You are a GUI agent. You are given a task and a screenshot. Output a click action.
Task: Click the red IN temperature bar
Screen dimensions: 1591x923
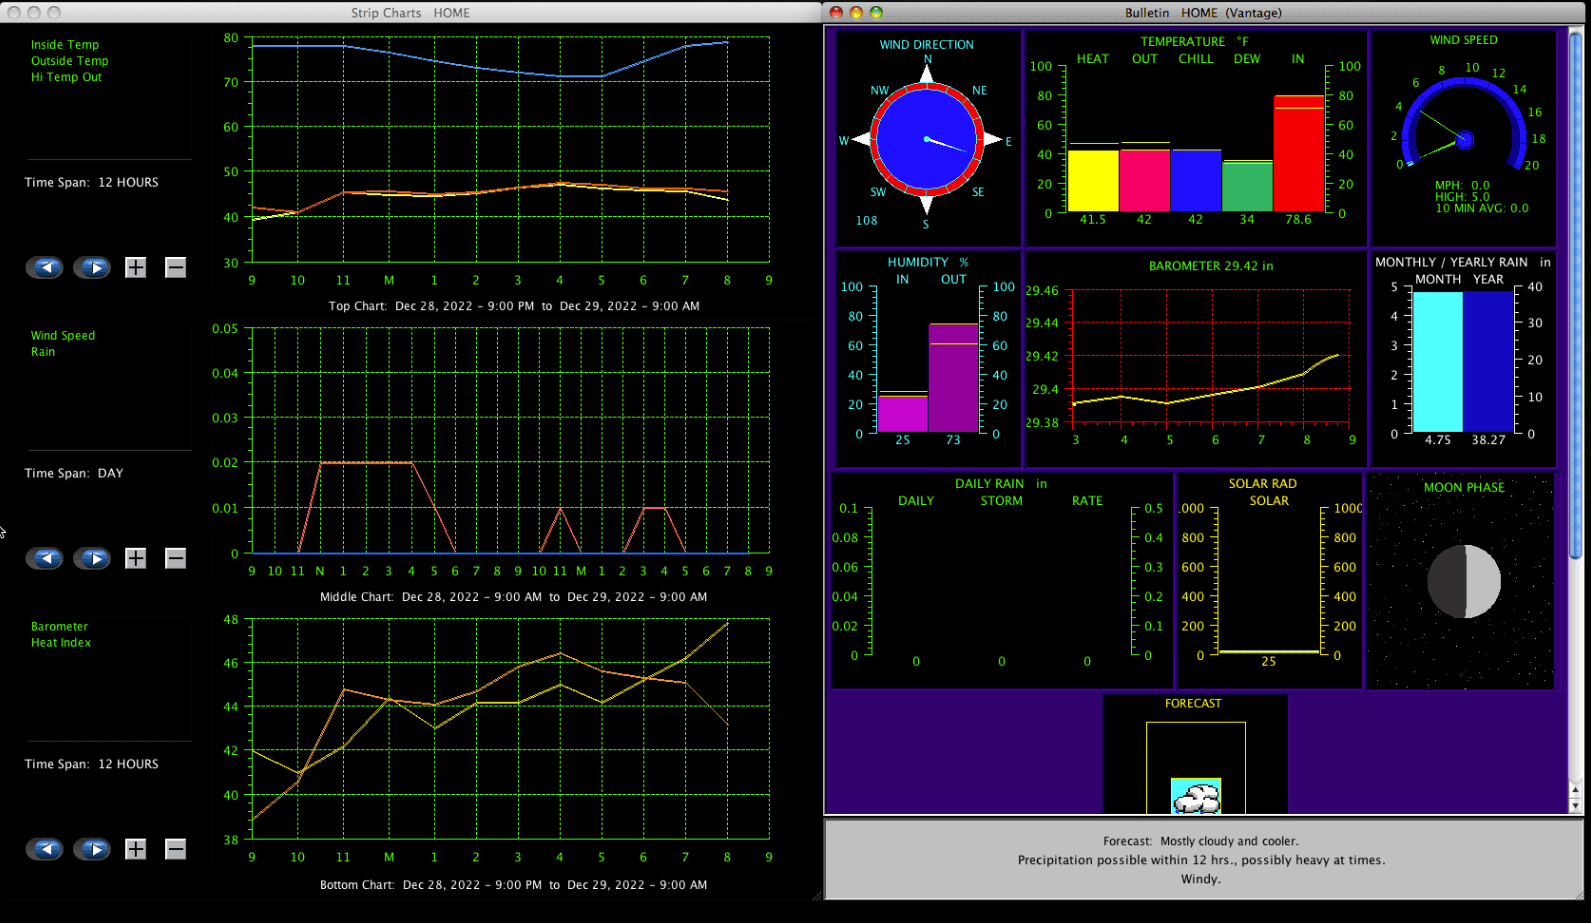(x=1299, y=153)
